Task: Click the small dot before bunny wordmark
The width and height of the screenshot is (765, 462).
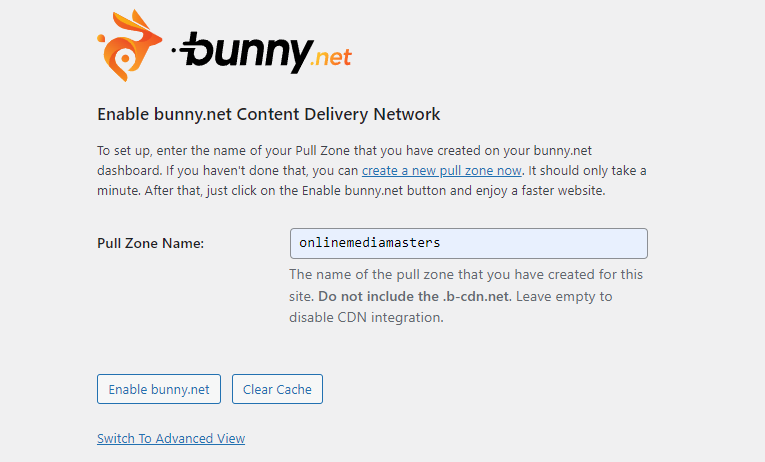Action: (x=174, y=50)
